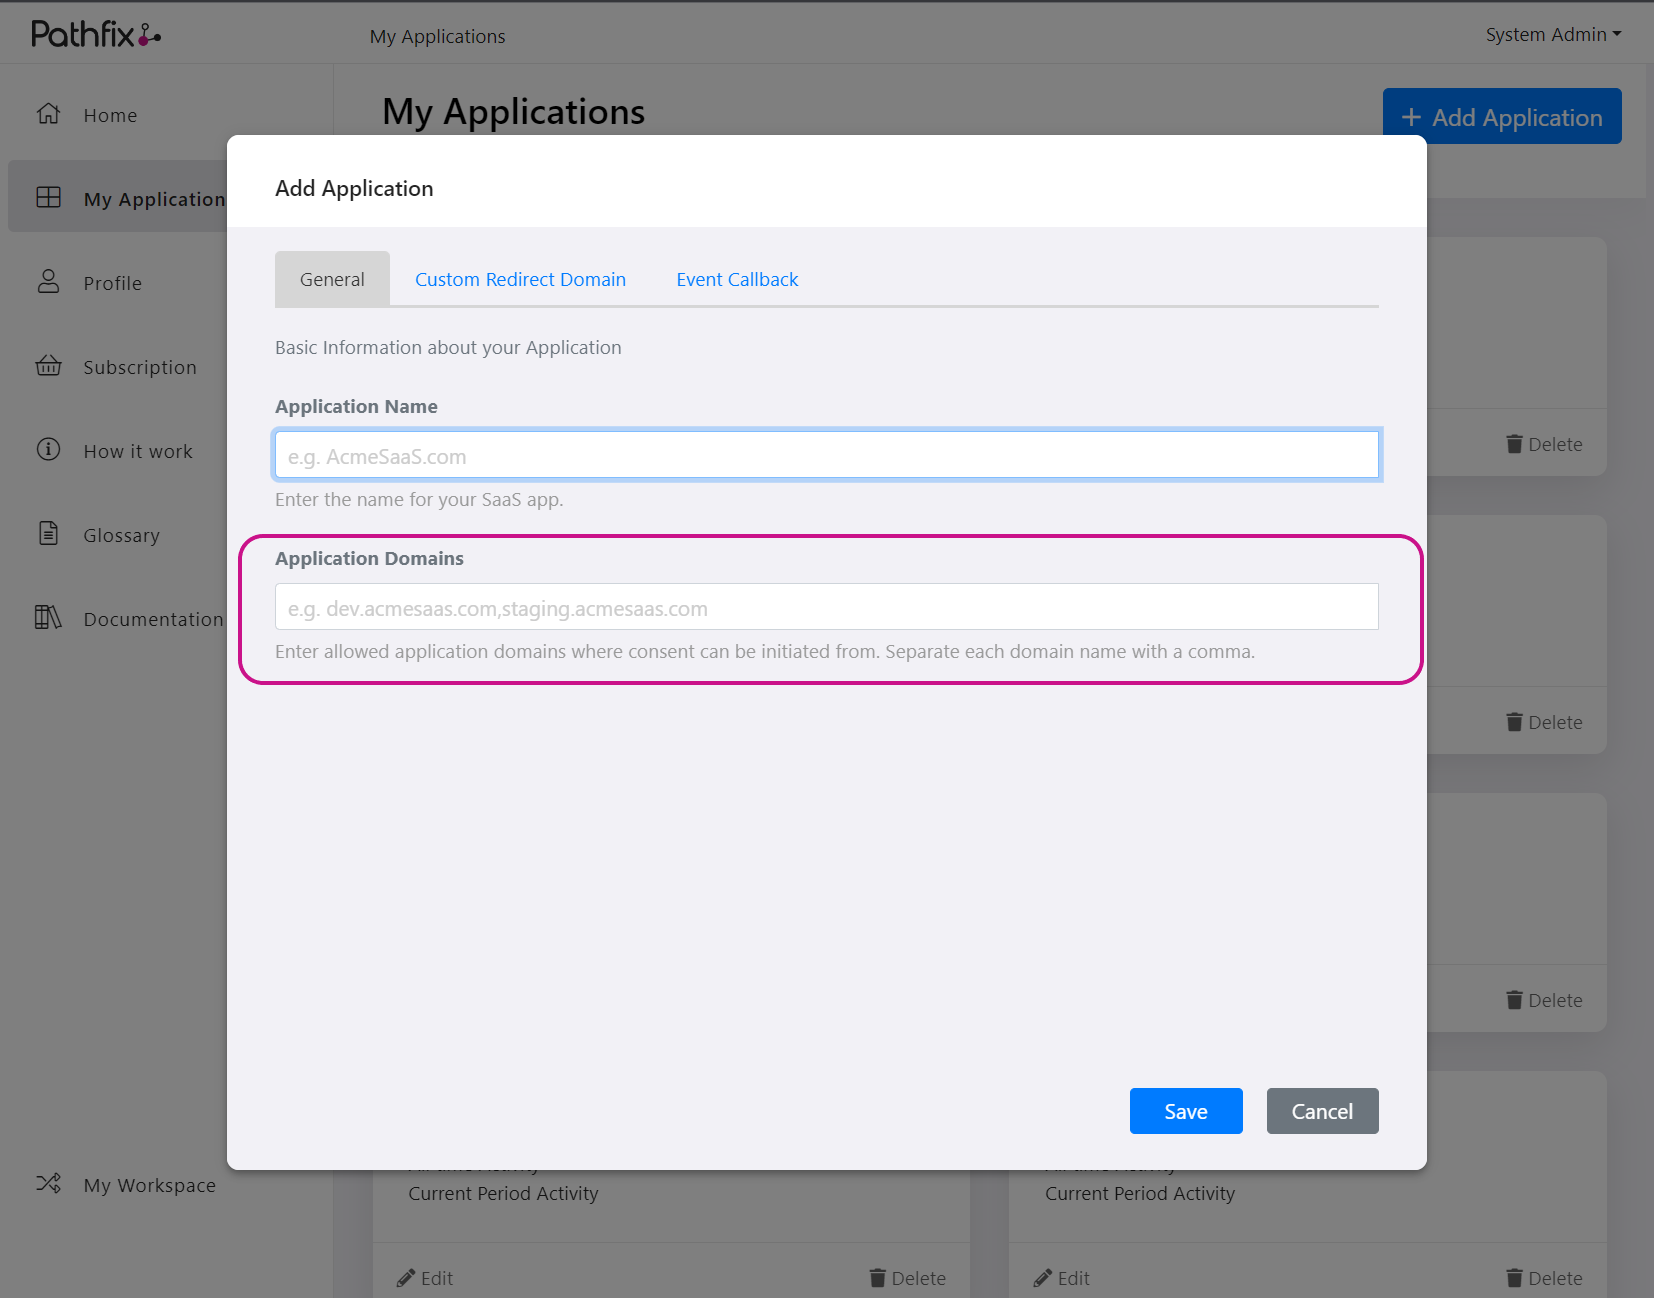Click the Profile person icon
Viewport: 1654px width, 1298px height.
tap(48, 282)
